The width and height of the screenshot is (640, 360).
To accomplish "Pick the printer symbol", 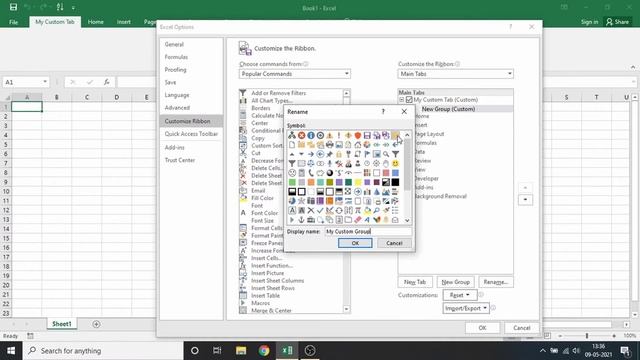I will [329, 144].
